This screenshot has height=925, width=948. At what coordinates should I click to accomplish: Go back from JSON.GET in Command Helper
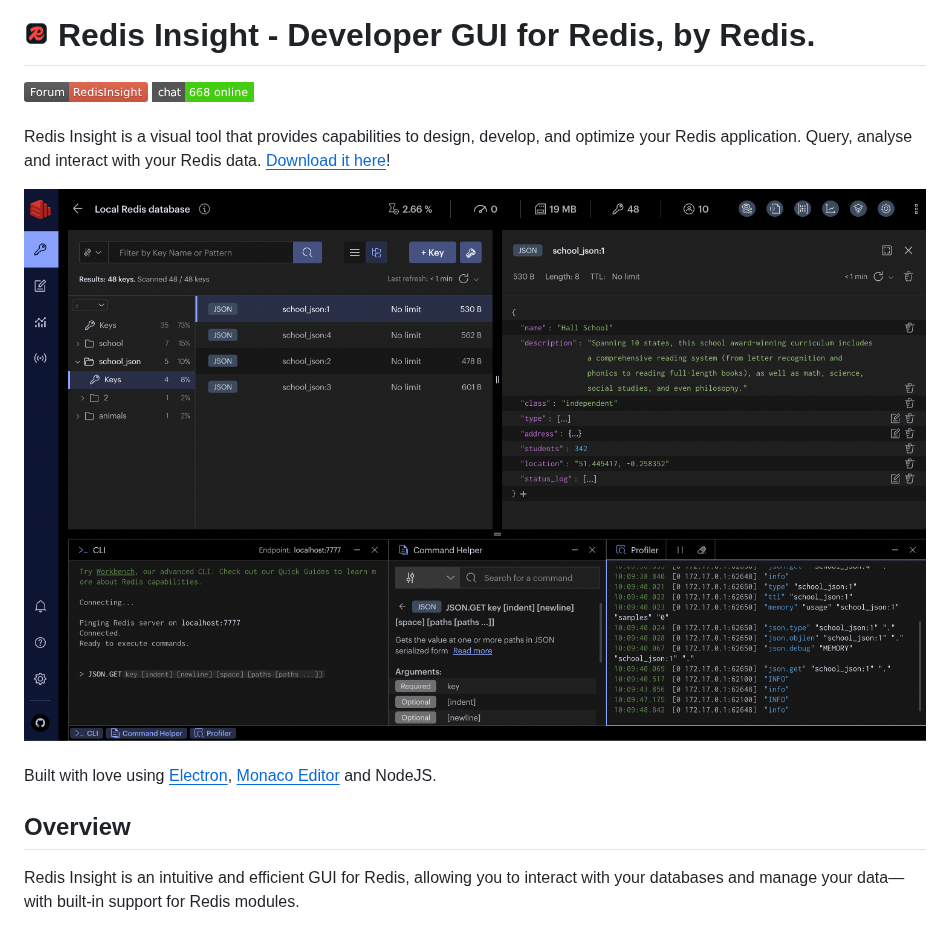pos(402,606)
